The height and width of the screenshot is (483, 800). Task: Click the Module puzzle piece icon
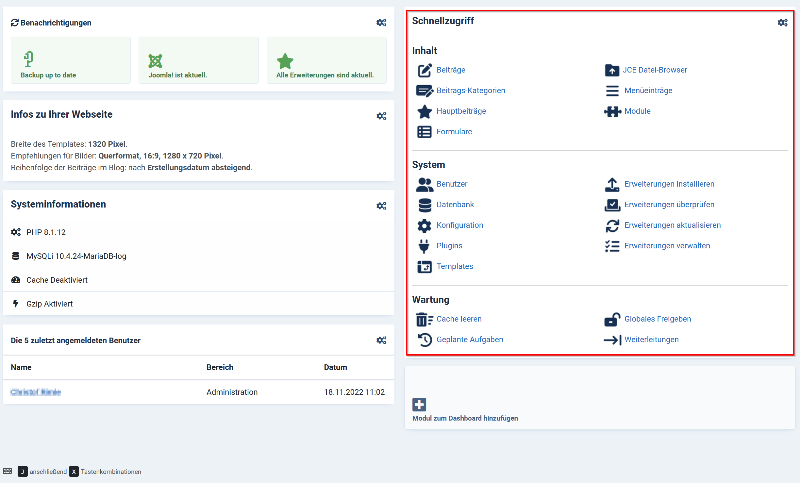(x=612, y=111)
